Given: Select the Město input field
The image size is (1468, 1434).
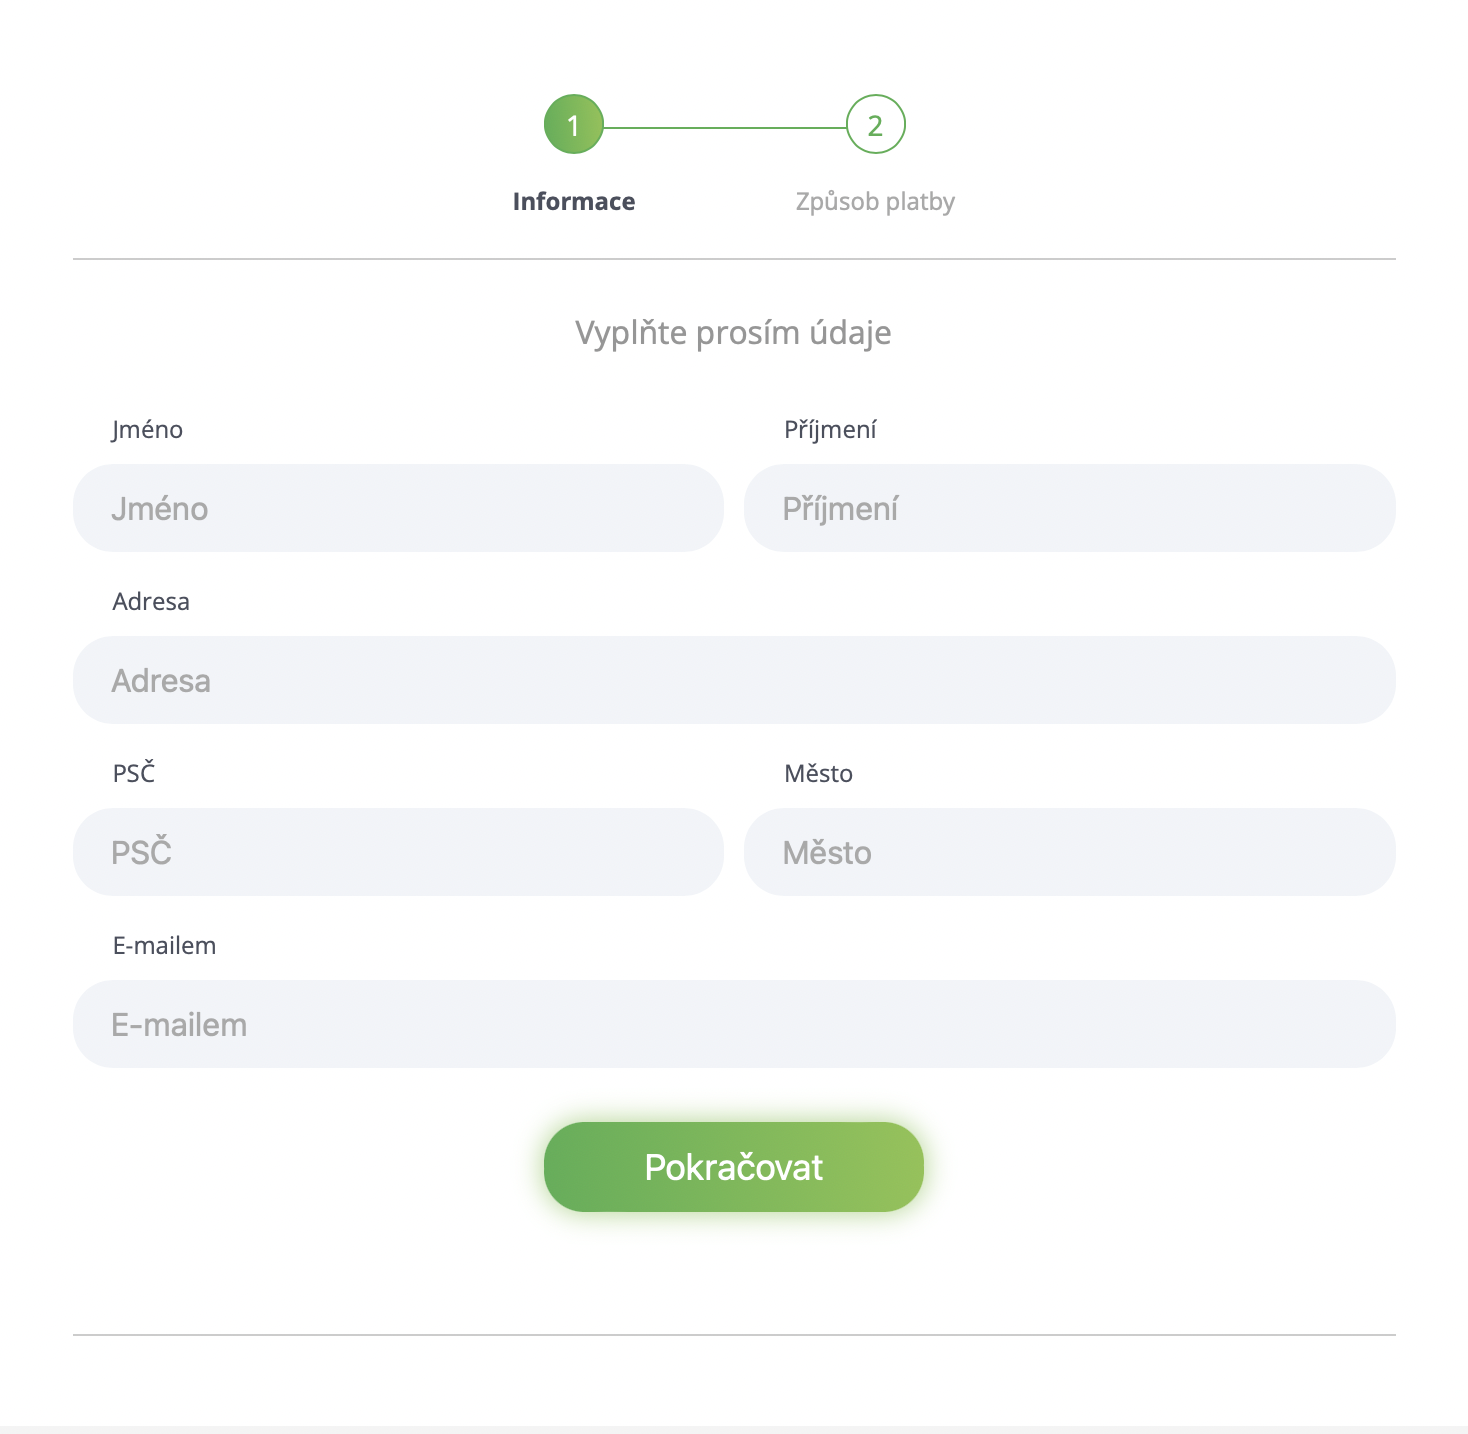Looking at the screenshot, I should [x=1069, y=852].
